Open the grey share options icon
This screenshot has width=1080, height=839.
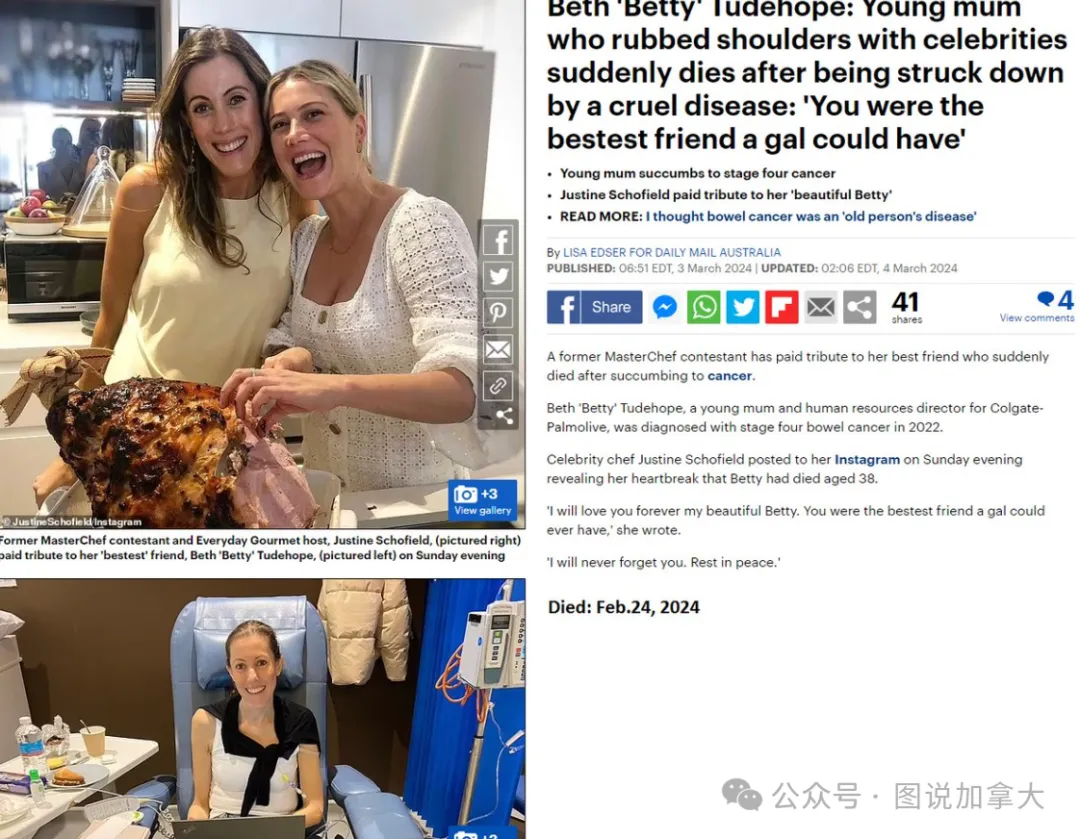pos(860,307)
